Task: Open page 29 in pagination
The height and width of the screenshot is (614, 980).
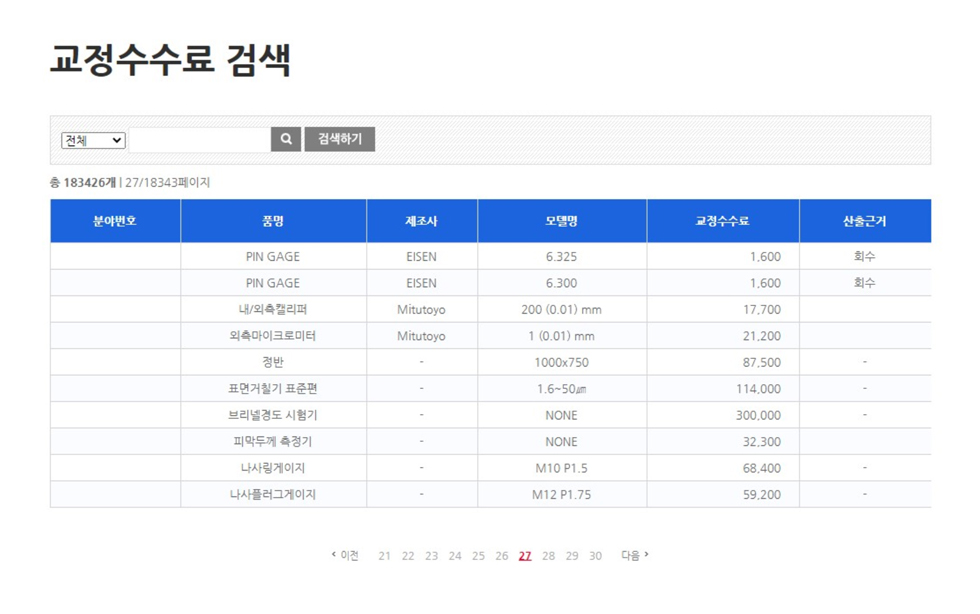Action: pyautogui.click(x=572, y=556)
